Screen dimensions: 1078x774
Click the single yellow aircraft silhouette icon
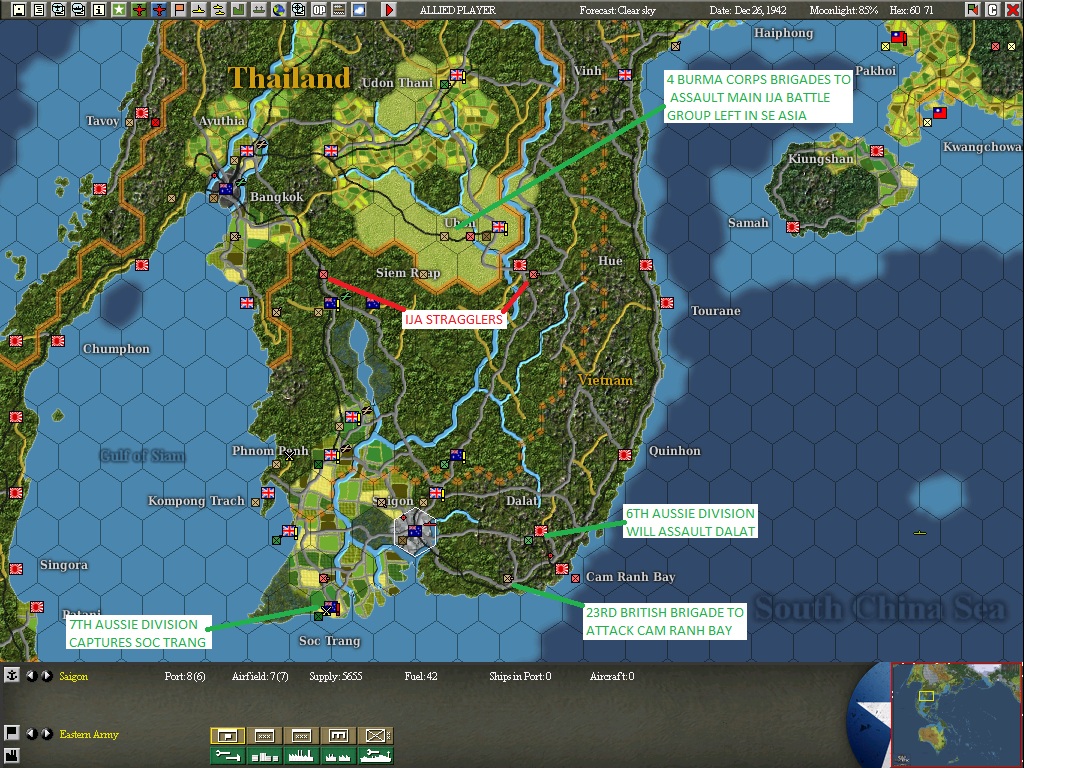[199, 10]
